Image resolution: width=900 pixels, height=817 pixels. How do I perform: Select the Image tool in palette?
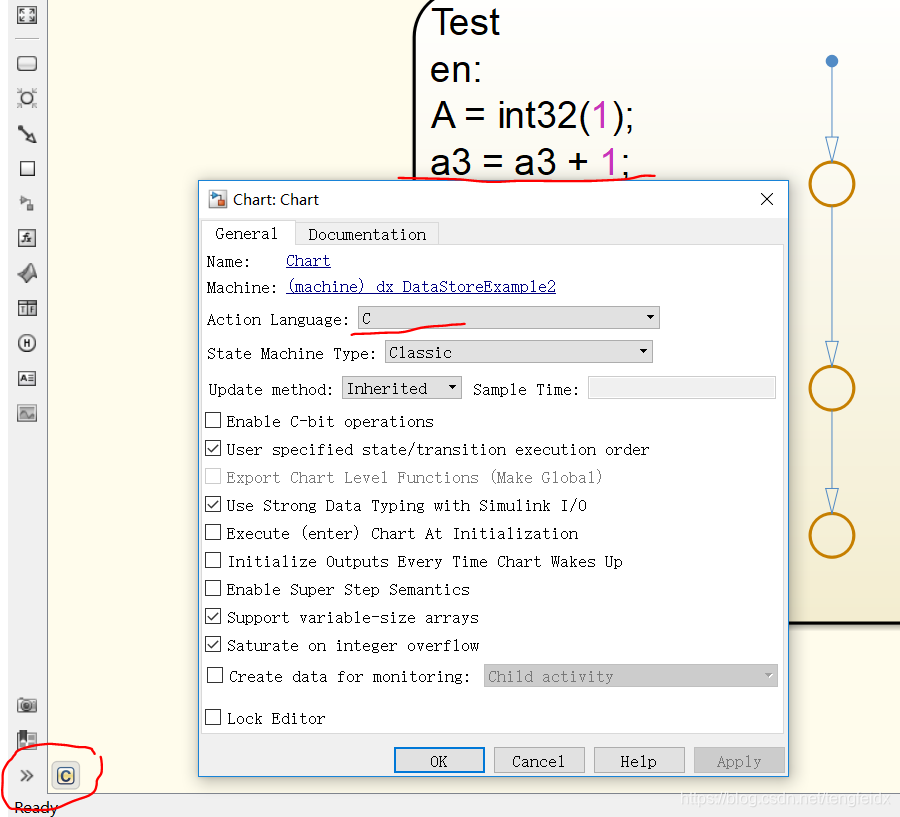pyautogui.click(x=27, y=413)
